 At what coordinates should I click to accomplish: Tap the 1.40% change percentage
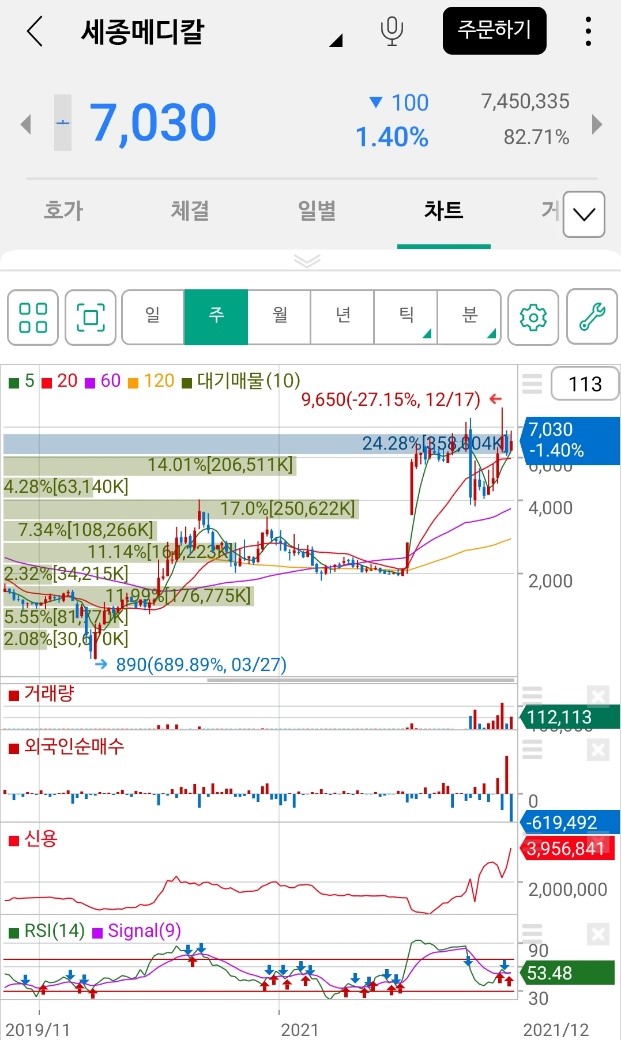(391, 137)
